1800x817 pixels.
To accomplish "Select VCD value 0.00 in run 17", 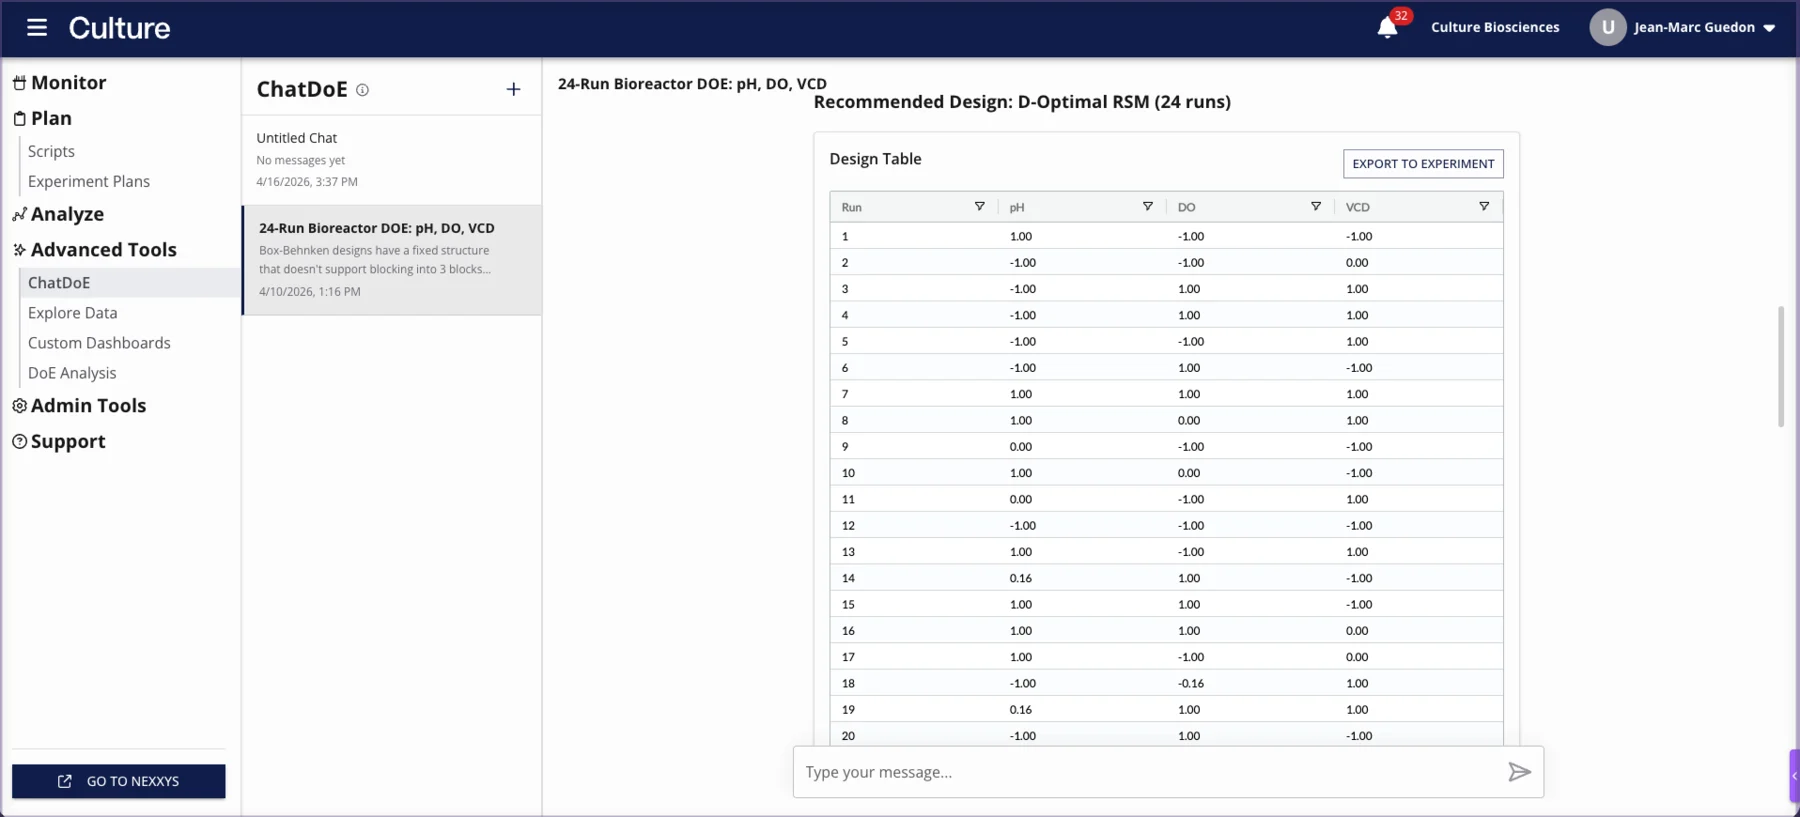I will point(1357,658).
